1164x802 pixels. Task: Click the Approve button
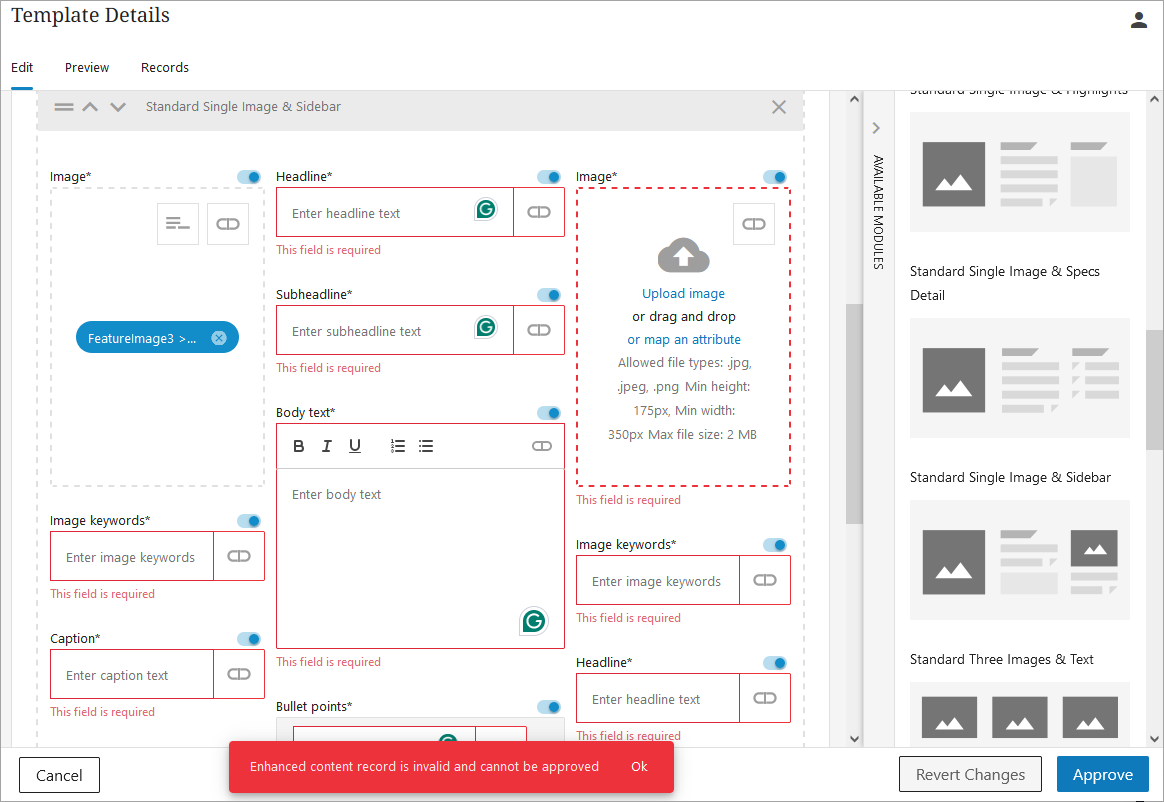pos(1102,774)
